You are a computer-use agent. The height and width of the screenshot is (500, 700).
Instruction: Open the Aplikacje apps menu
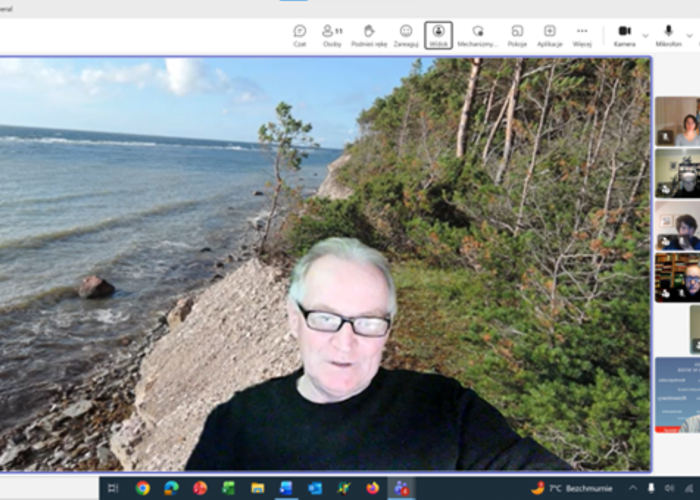(549, 35)
